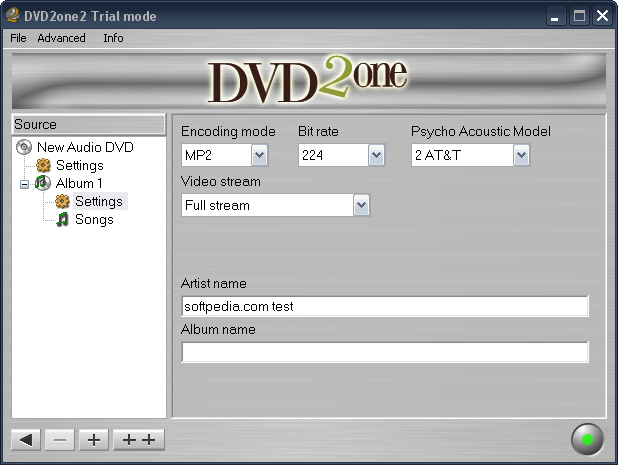Viewport: 618px width, 465px height.
Task: Maximize the DVD2one window
Action: [579, 16]
